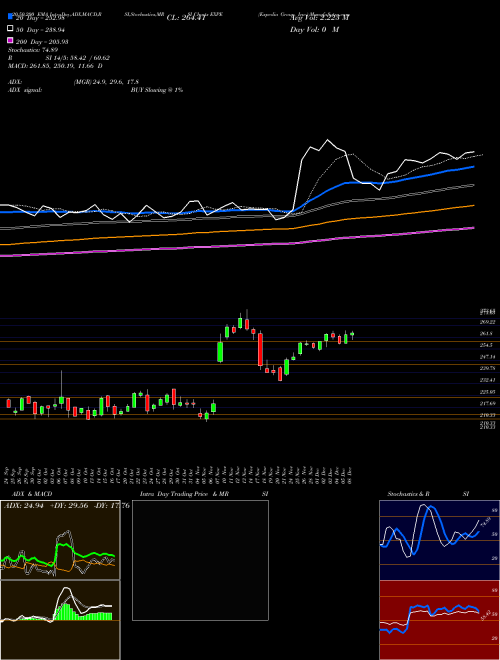Select the '50 Day = 238.94' legend text
Image resolution: width=500 pixels, height=660 pixels.
[40, 29]
